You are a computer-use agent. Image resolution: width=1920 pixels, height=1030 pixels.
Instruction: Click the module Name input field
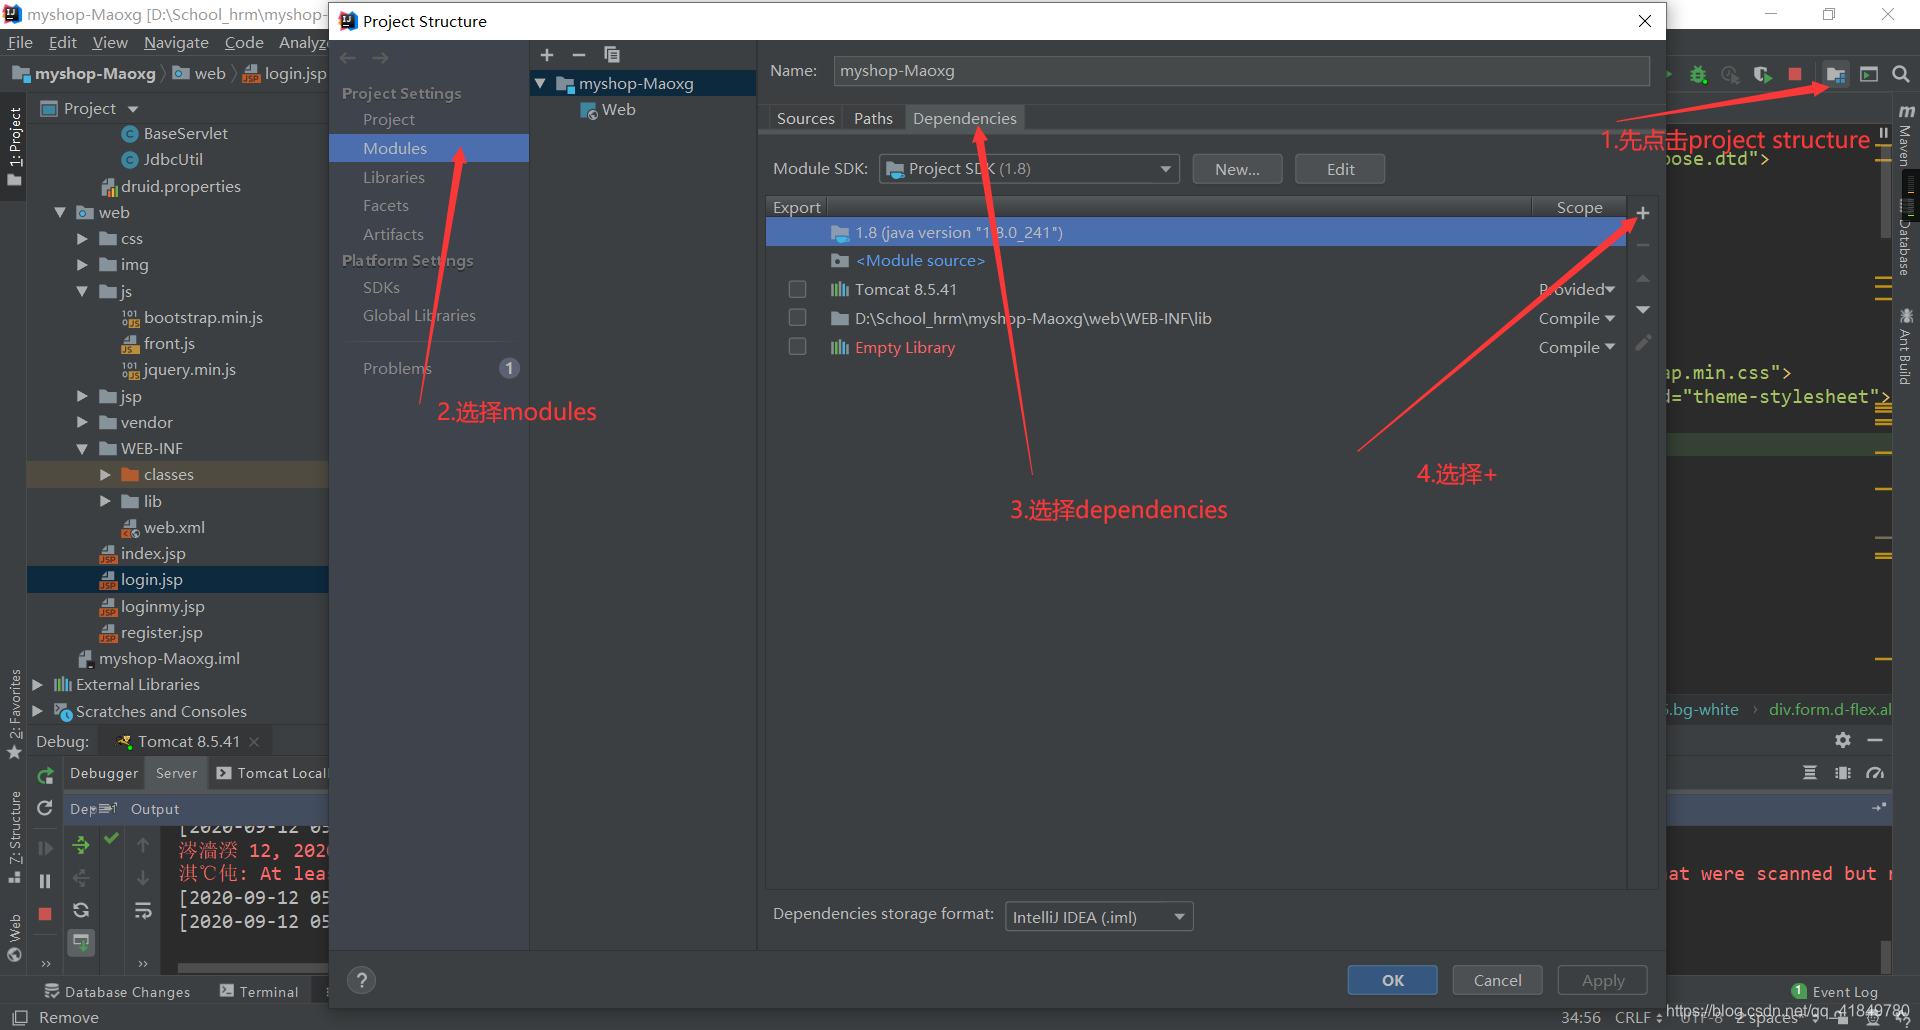coord(1241,71)
